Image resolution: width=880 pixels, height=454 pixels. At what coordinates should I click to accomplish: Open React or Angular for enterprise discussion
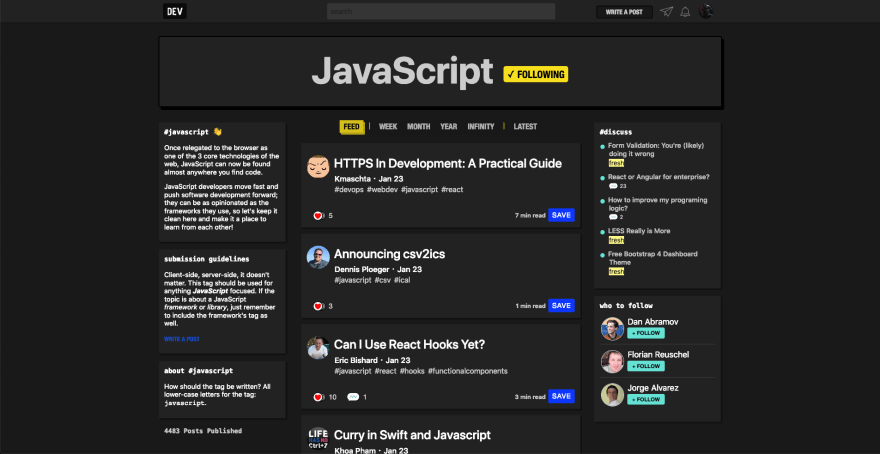[659, 177]
